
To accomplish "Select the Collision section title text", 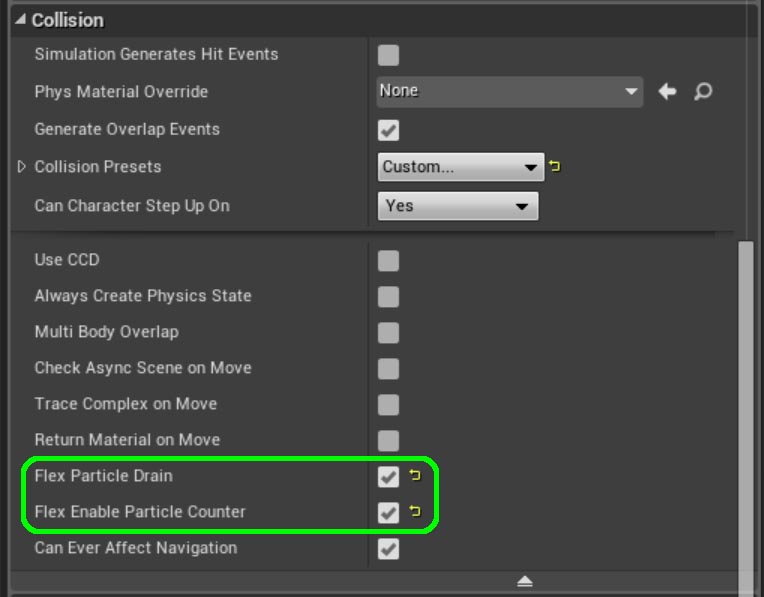I will (x=68, y=20).
